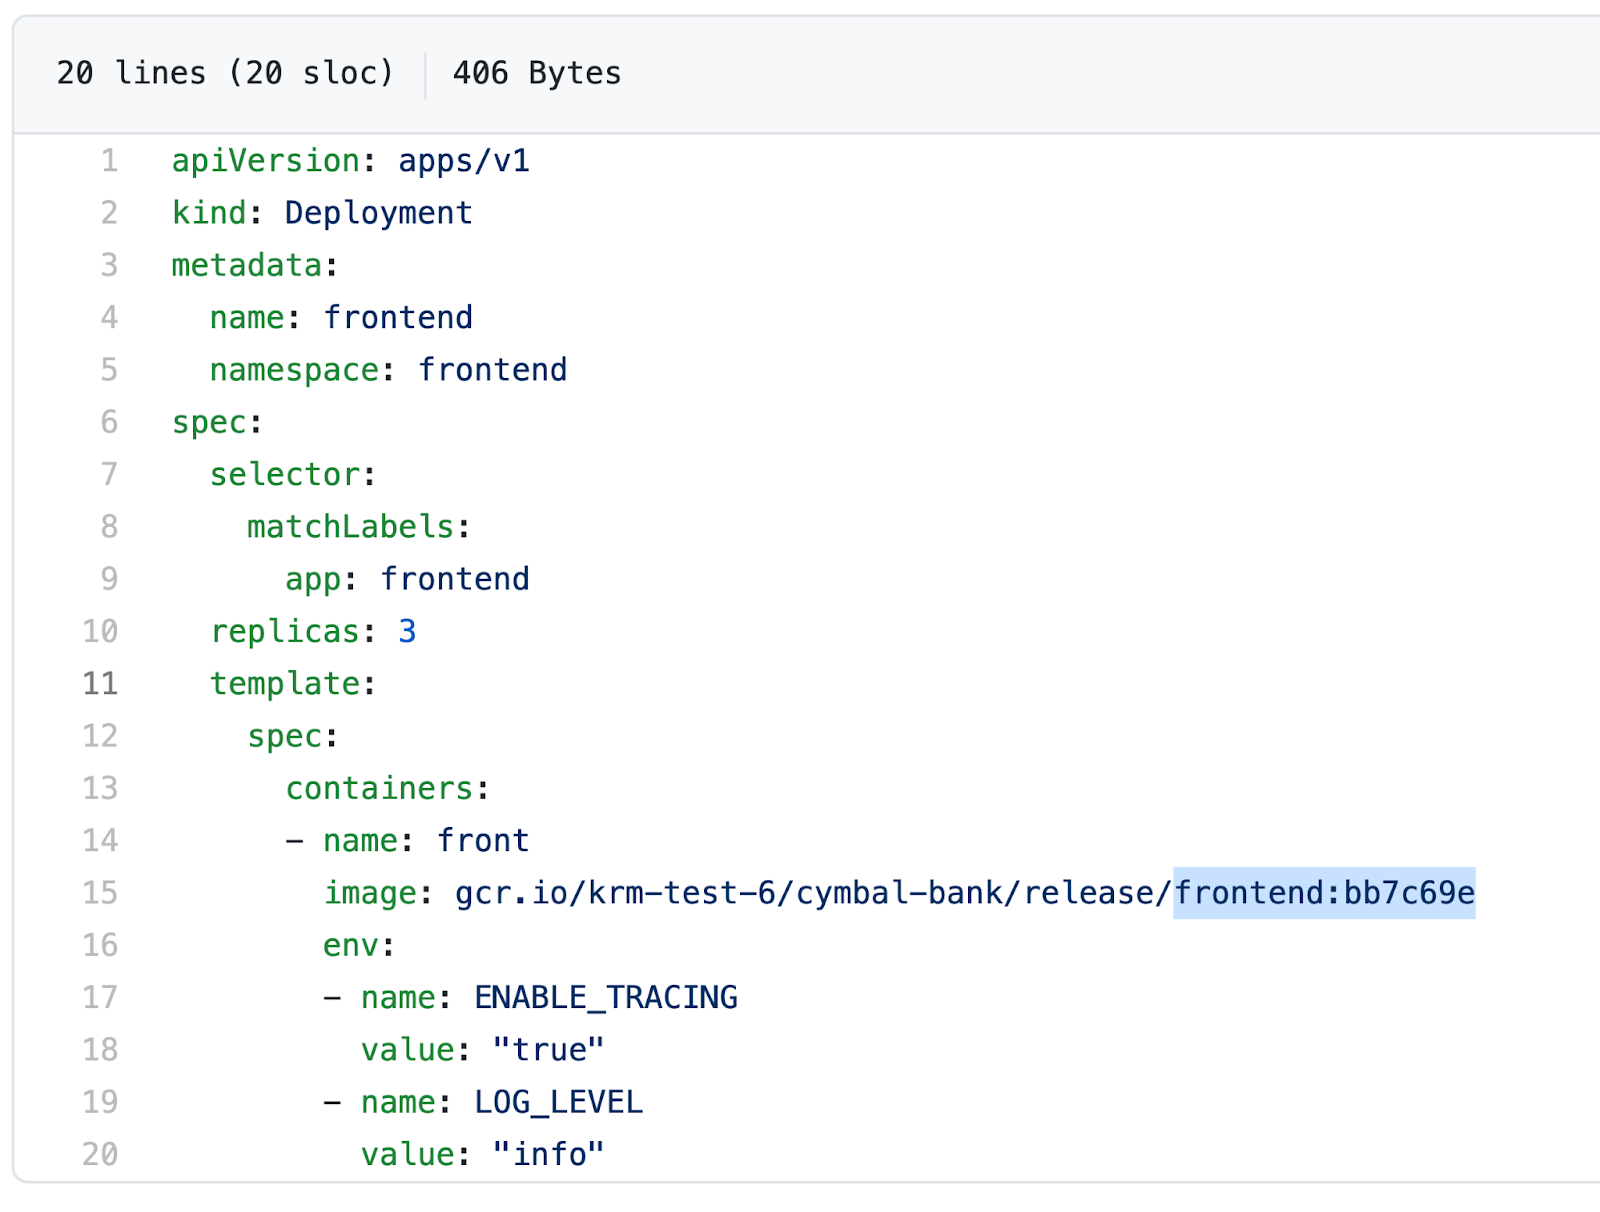Click the Deployment value on line 2

point(378,212)
